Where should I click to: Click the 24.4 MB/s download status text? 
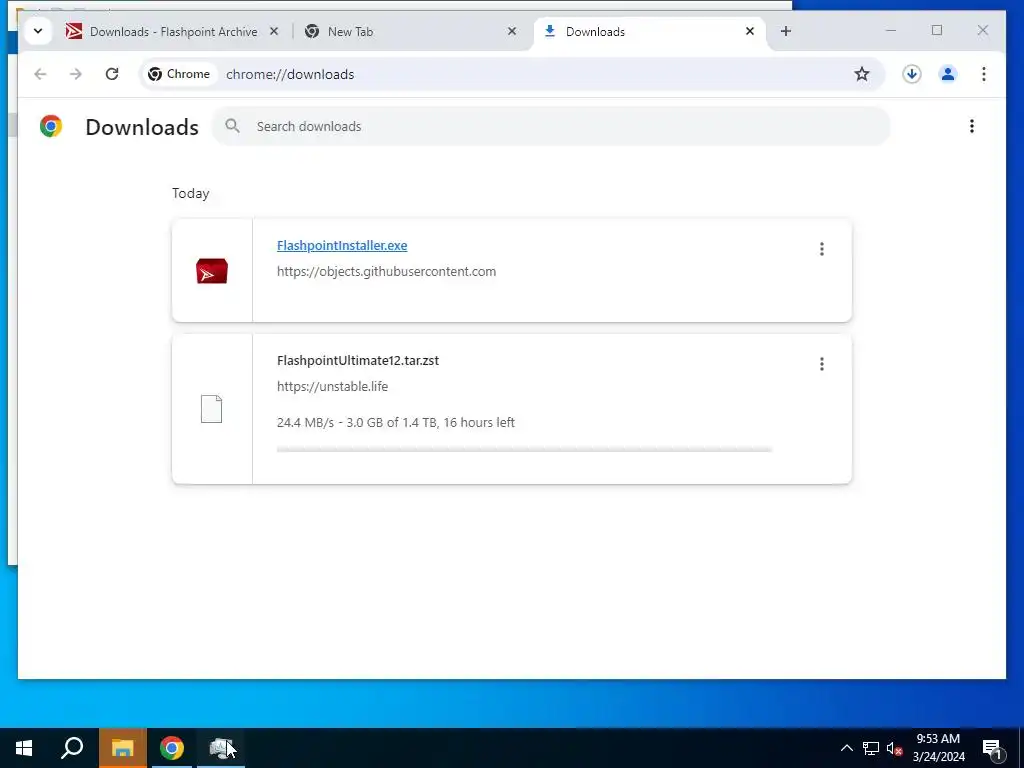coord(396,423)
